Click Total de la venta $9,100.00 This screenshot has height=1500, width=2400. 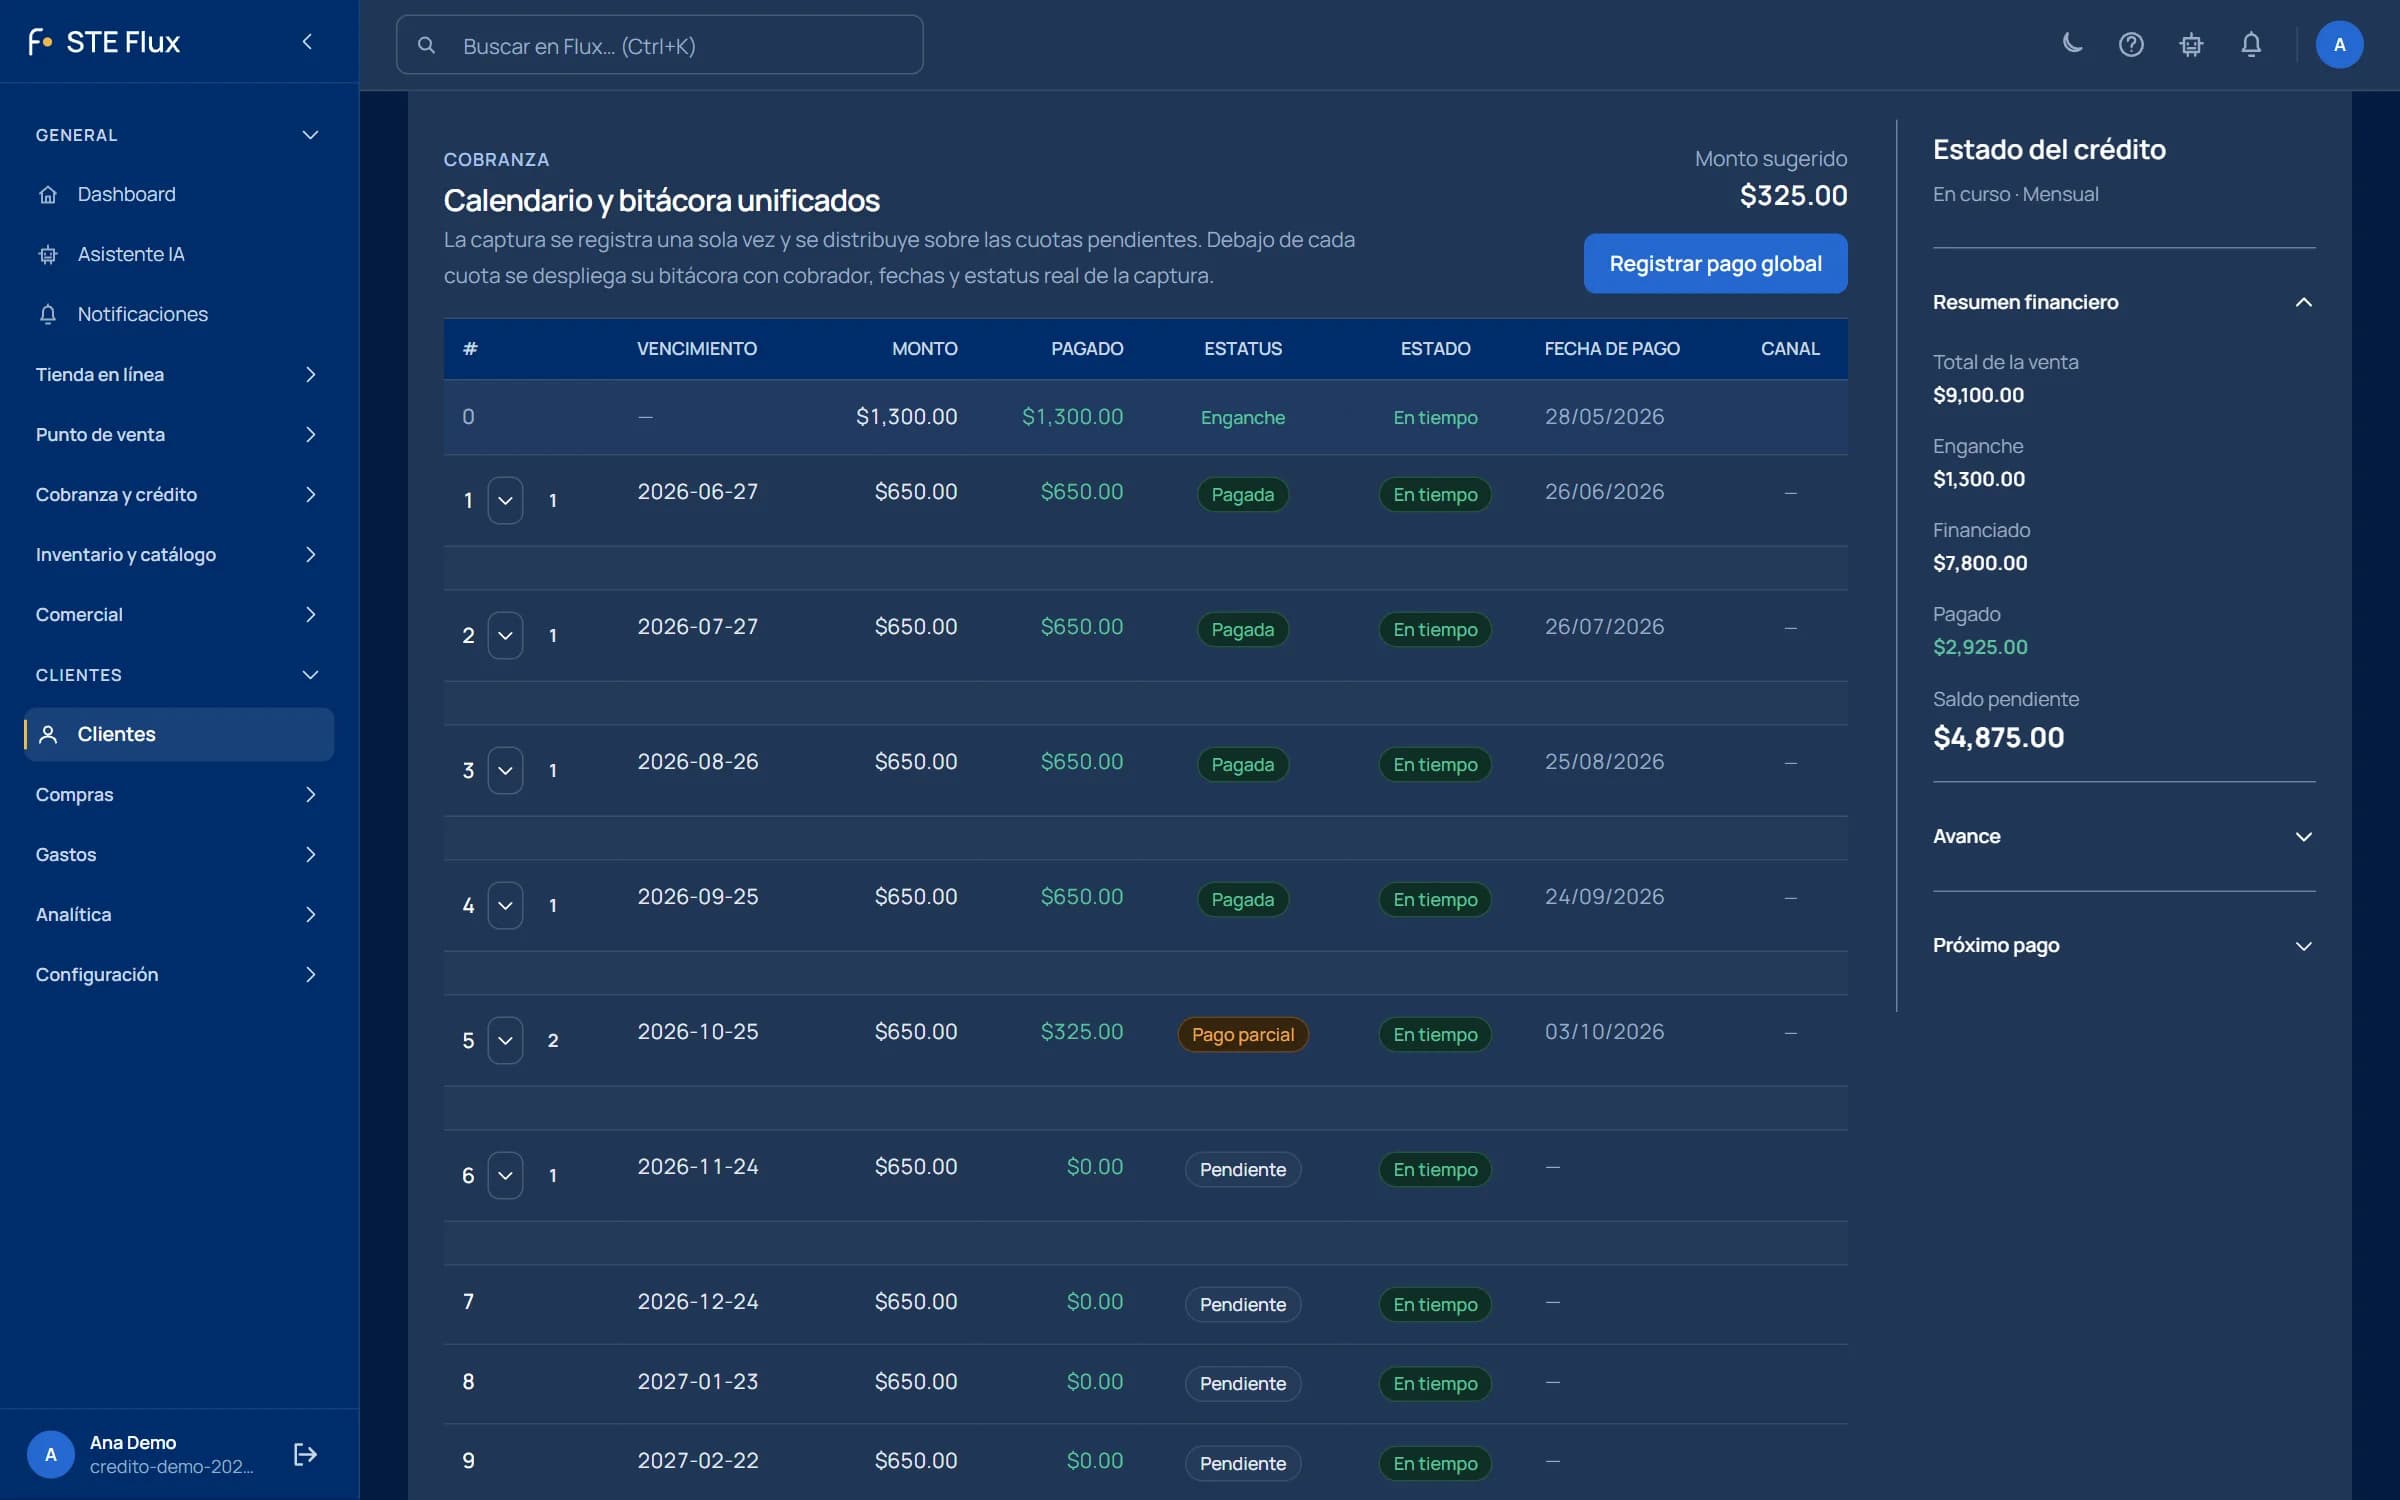click(x=1978, y=395)
